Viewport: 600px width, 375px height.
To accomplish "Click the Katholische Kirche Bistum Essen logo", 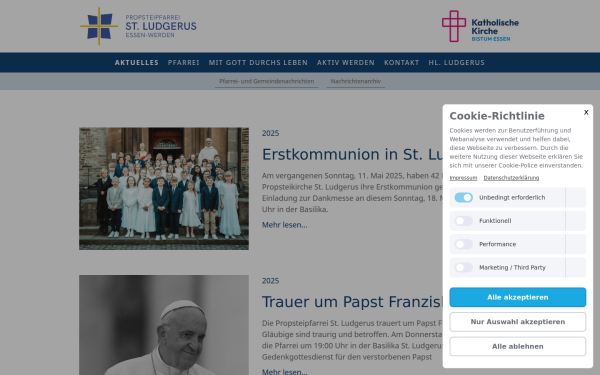I will 480,26.
